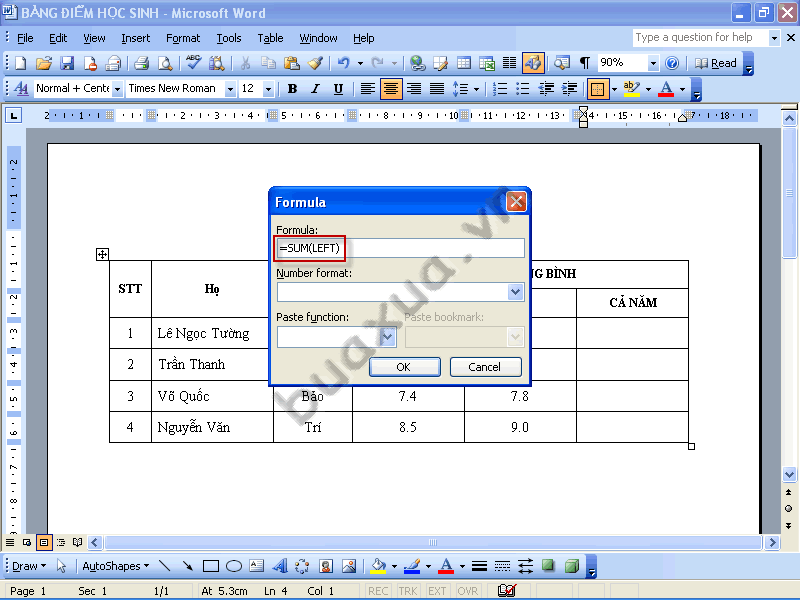Open Paste function dropdown list

[x=388, y=336]
